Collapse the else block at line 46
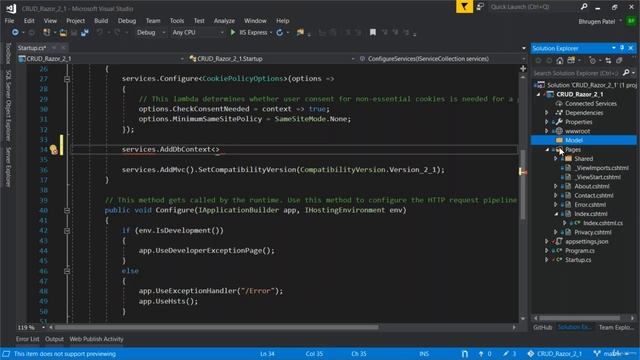 pyautogui.click(x=67, y=271)
